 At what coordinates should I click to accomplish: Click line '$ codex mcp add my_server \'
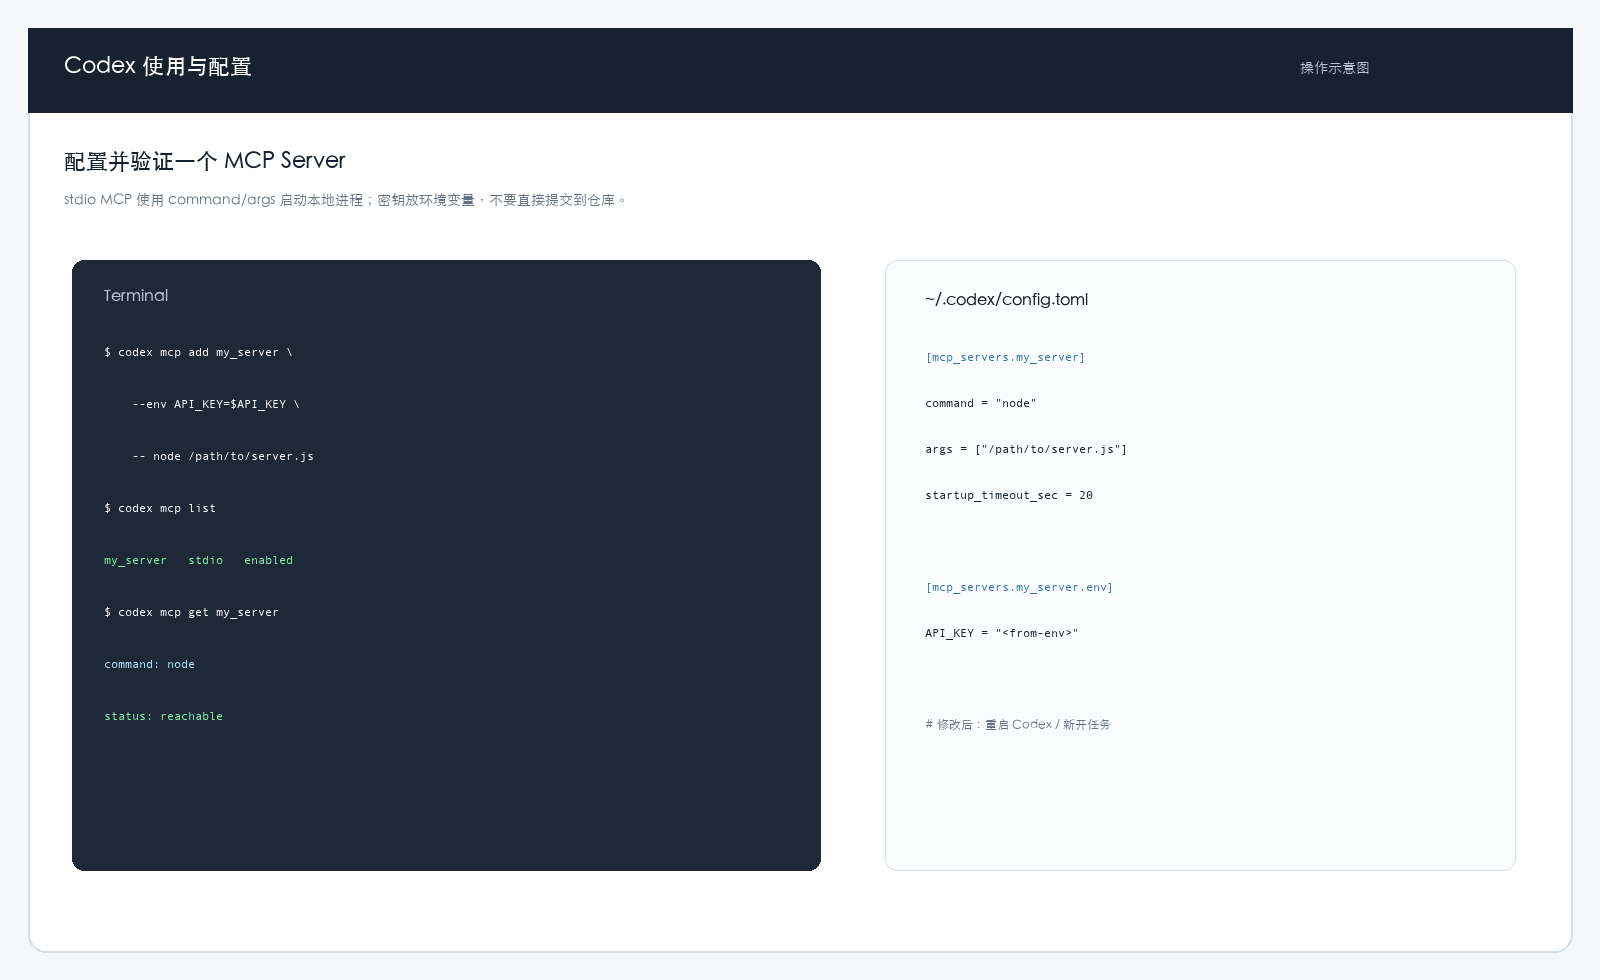coord(198,352)
